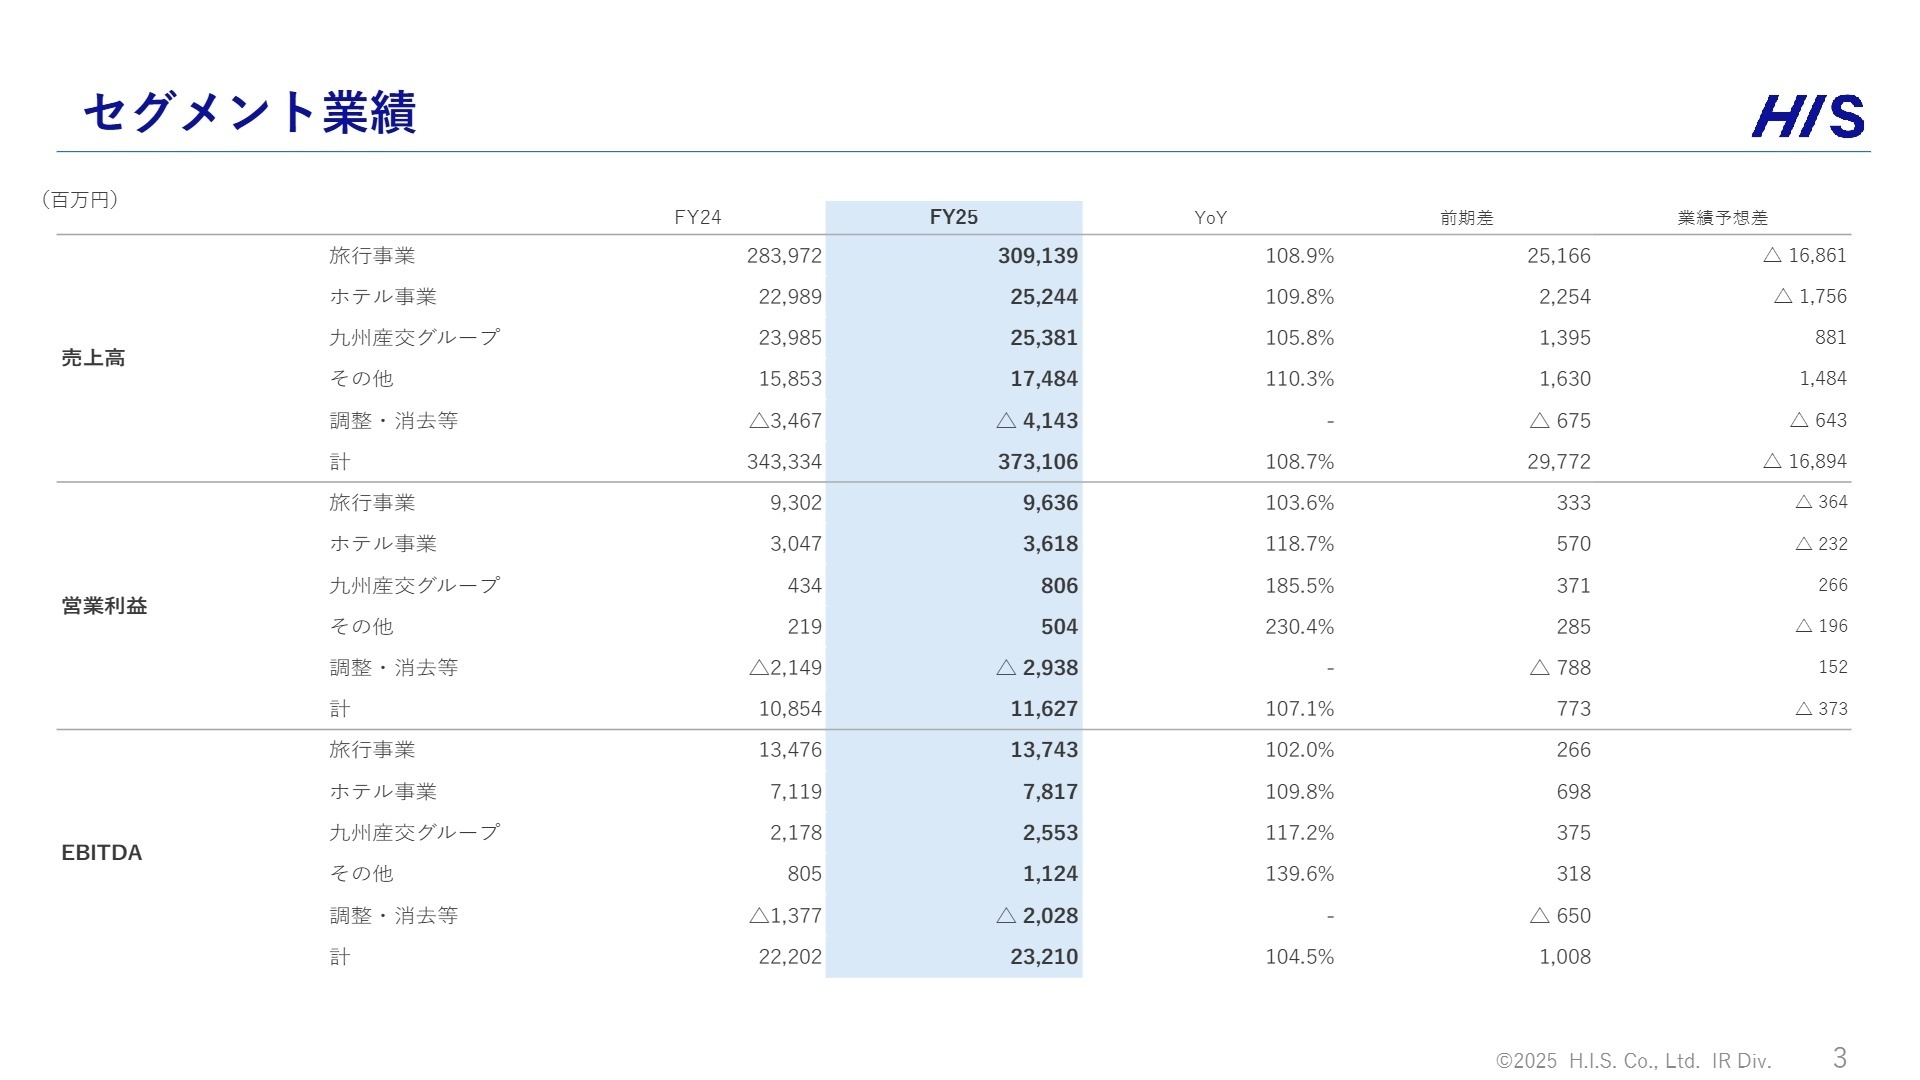Viewport: 1920px width, 1080px height.
Task: Click the 業績予想差 column header
Action: tap(1722, 217)
